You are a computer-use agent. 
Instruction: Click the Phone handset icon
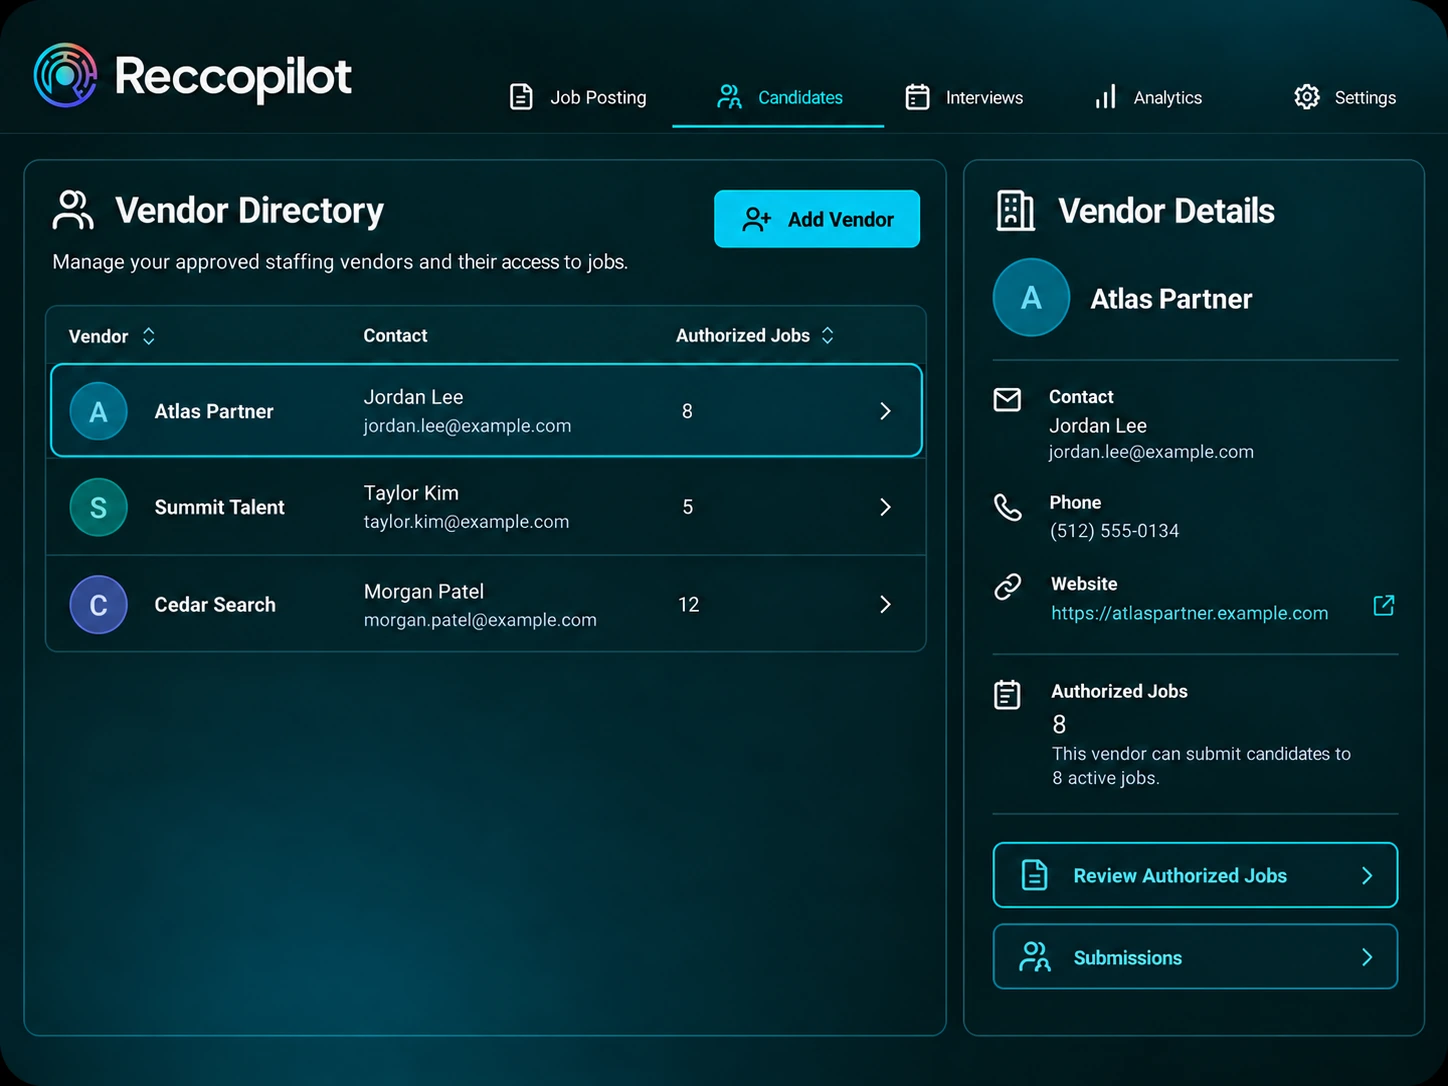tap(1008, 507)
